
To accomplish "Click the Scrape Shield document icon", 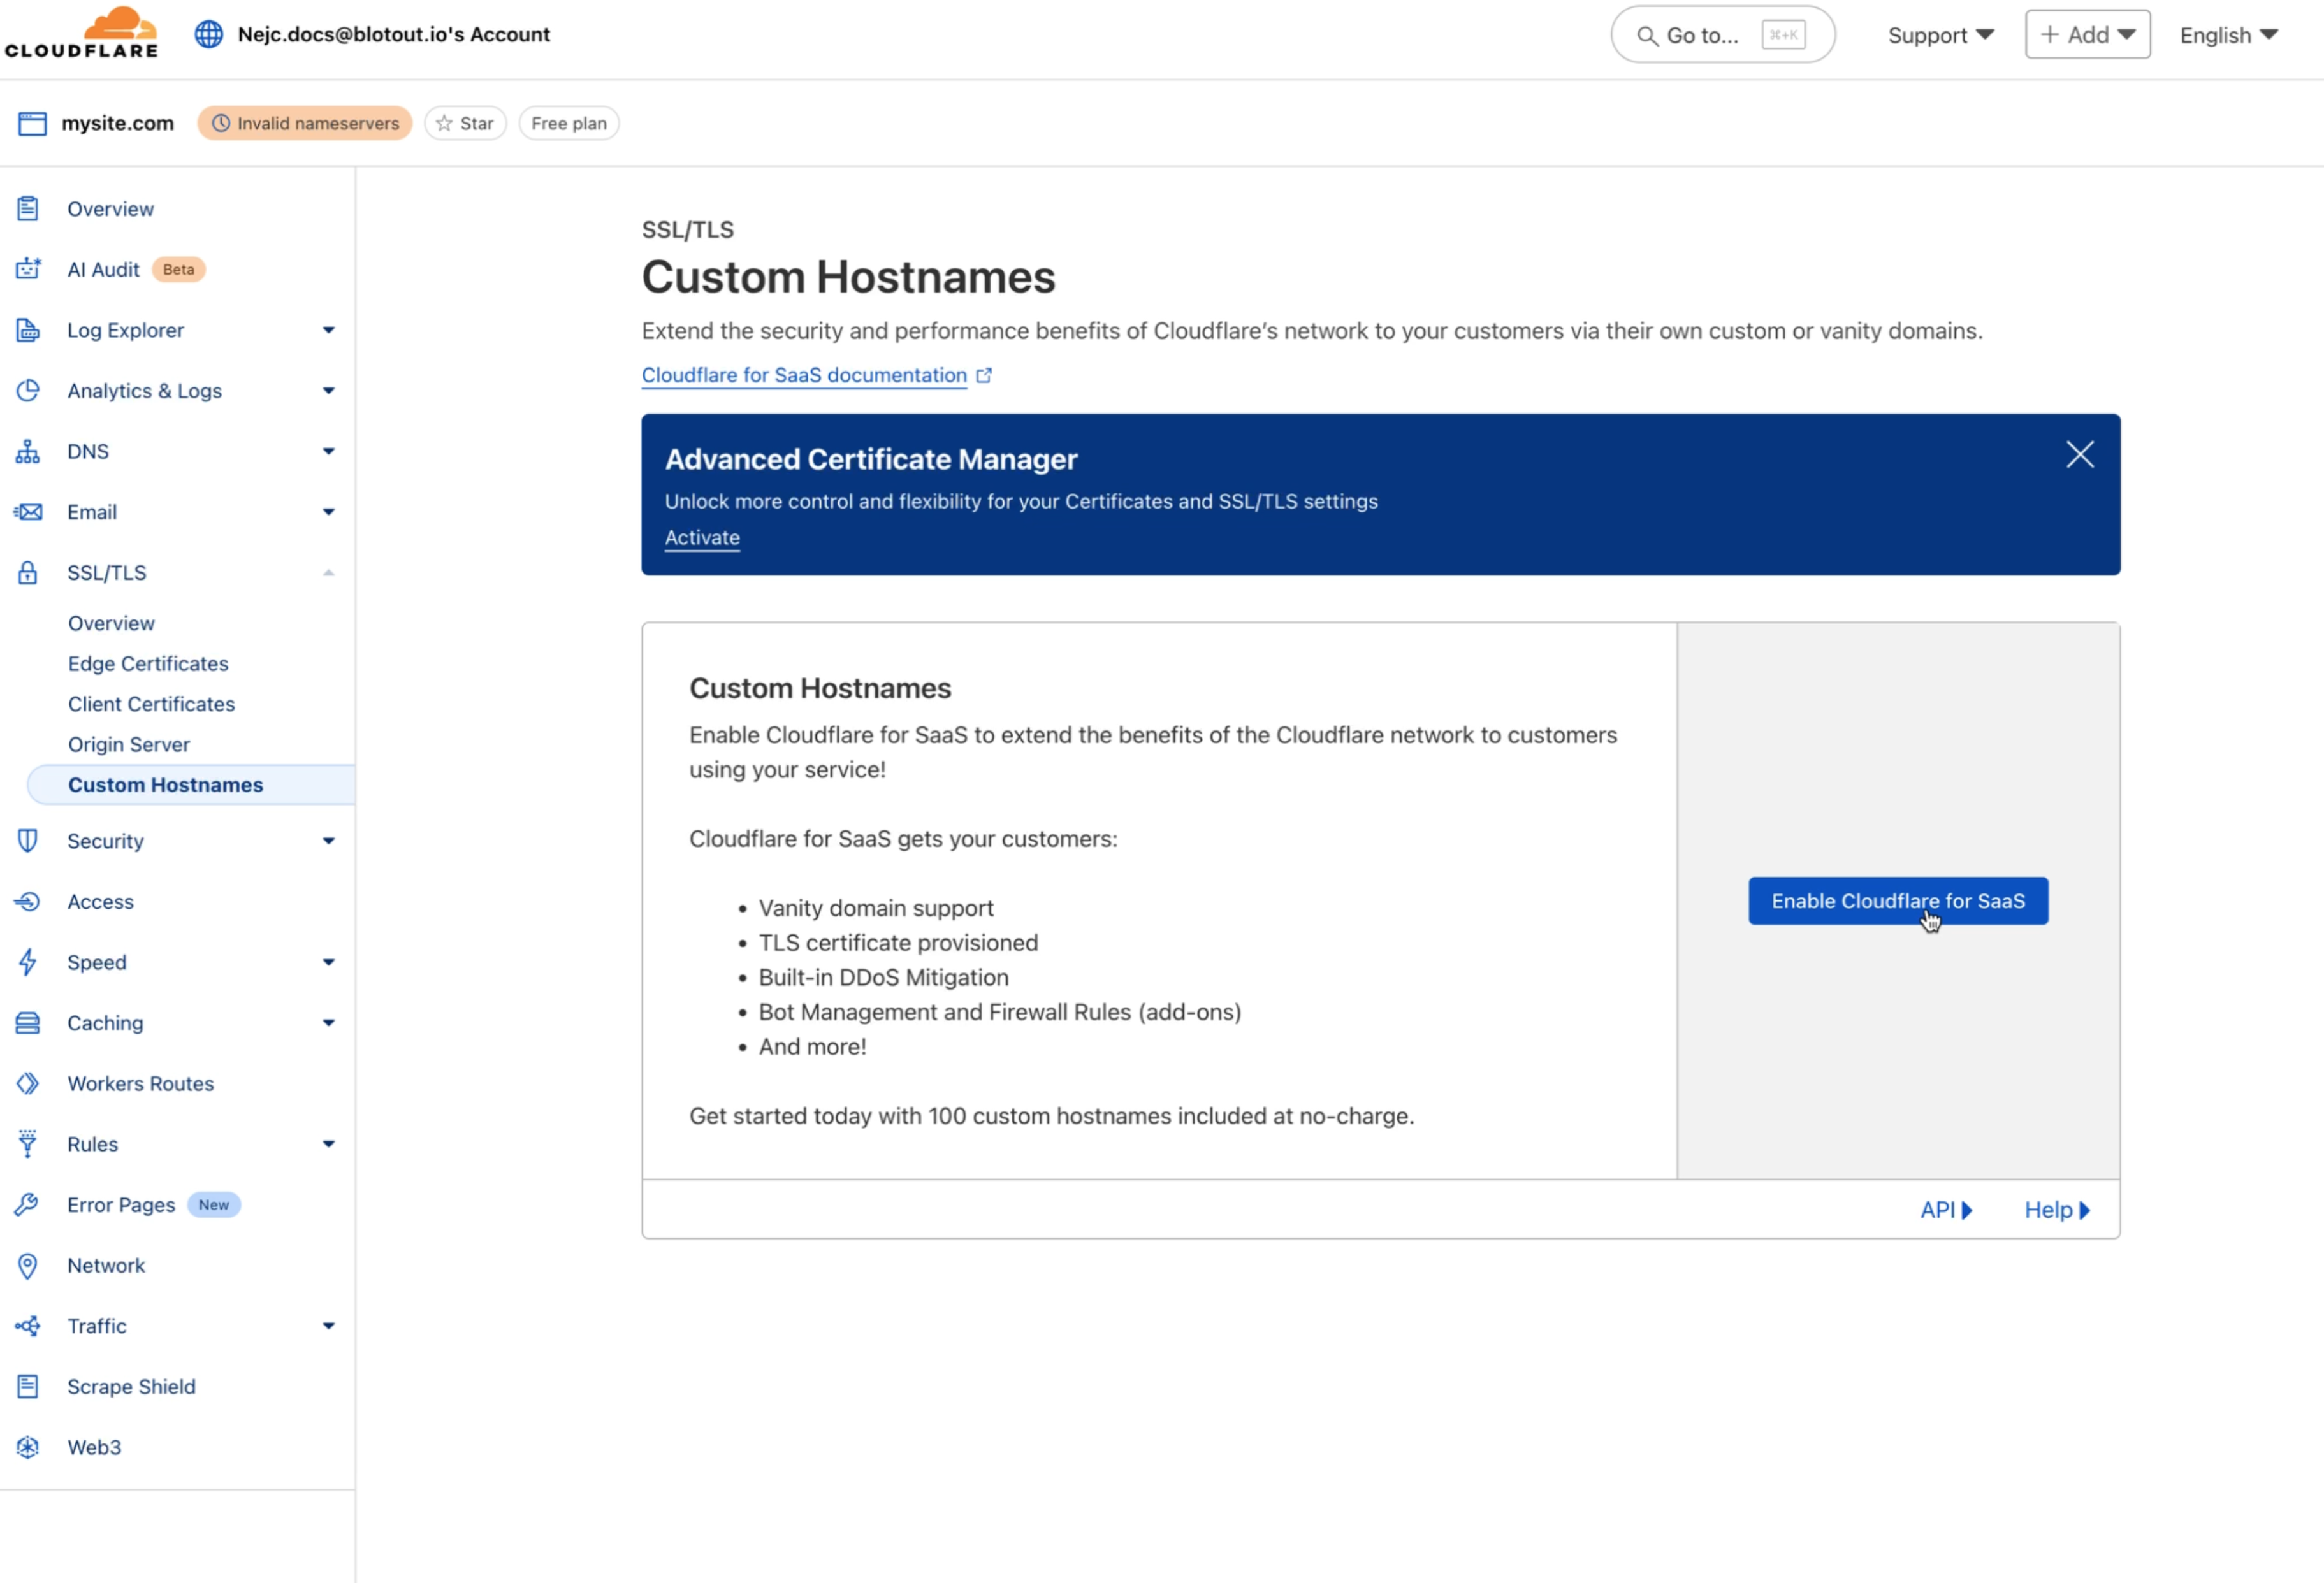I will [28, 1386].
